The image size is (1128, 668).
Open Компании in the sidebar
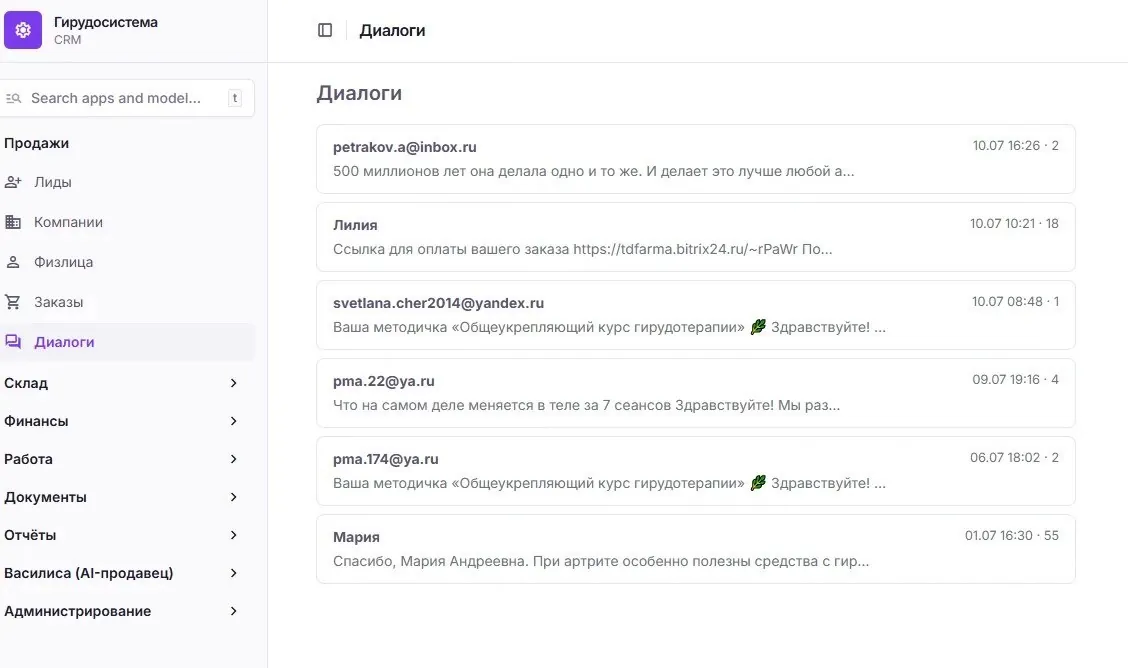(x=127, y=222)
